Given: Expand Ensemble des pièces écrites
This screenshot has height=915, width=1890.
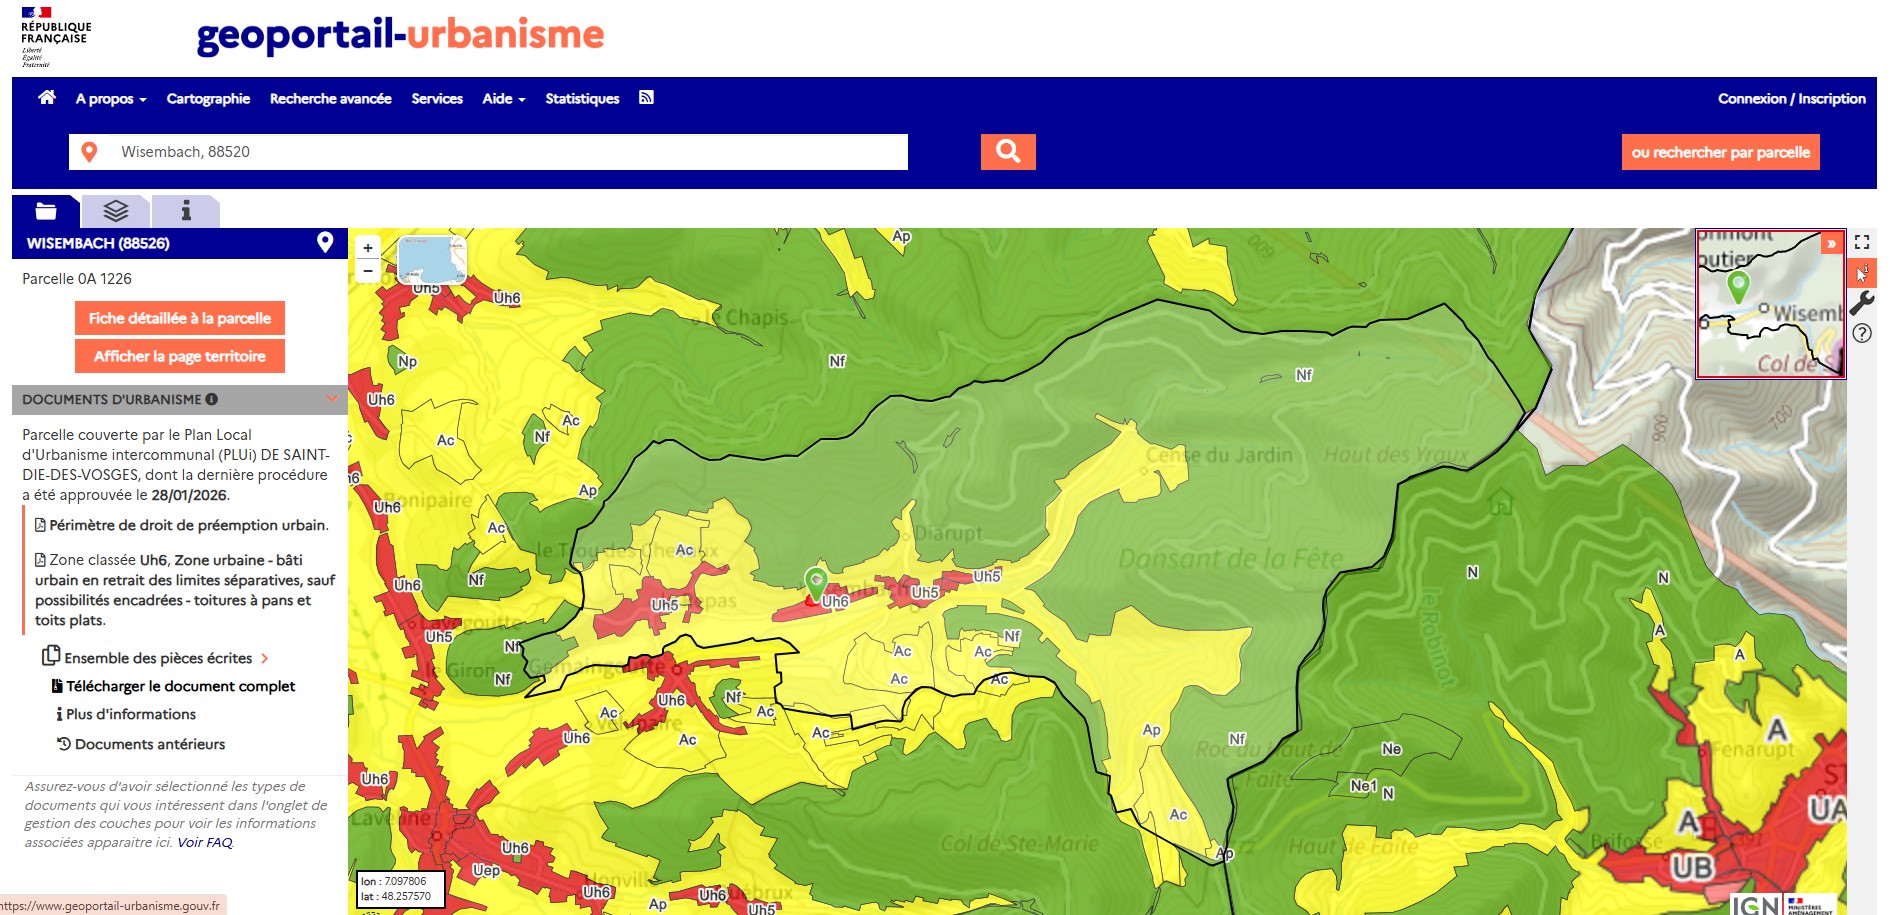Looking at the screenshot, I should tap(155, 657).
